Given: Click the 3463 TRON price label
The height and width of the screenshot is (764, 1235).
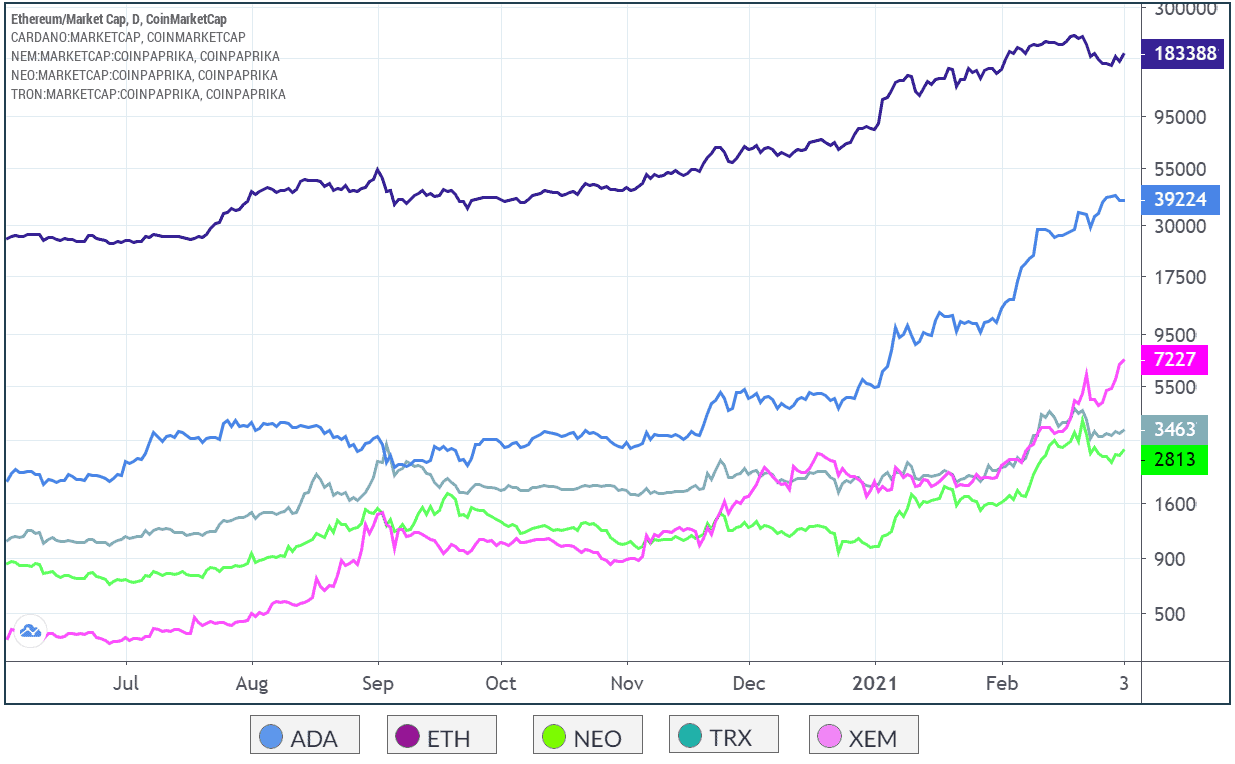Looking at the screenshot, I should coord(1176,429).
